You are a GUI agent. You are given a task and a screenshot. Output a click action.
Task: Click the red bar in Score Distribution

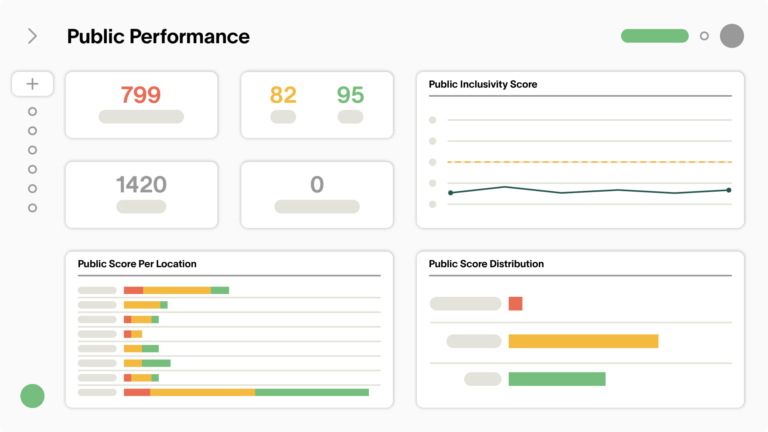(x=515, y=304)
